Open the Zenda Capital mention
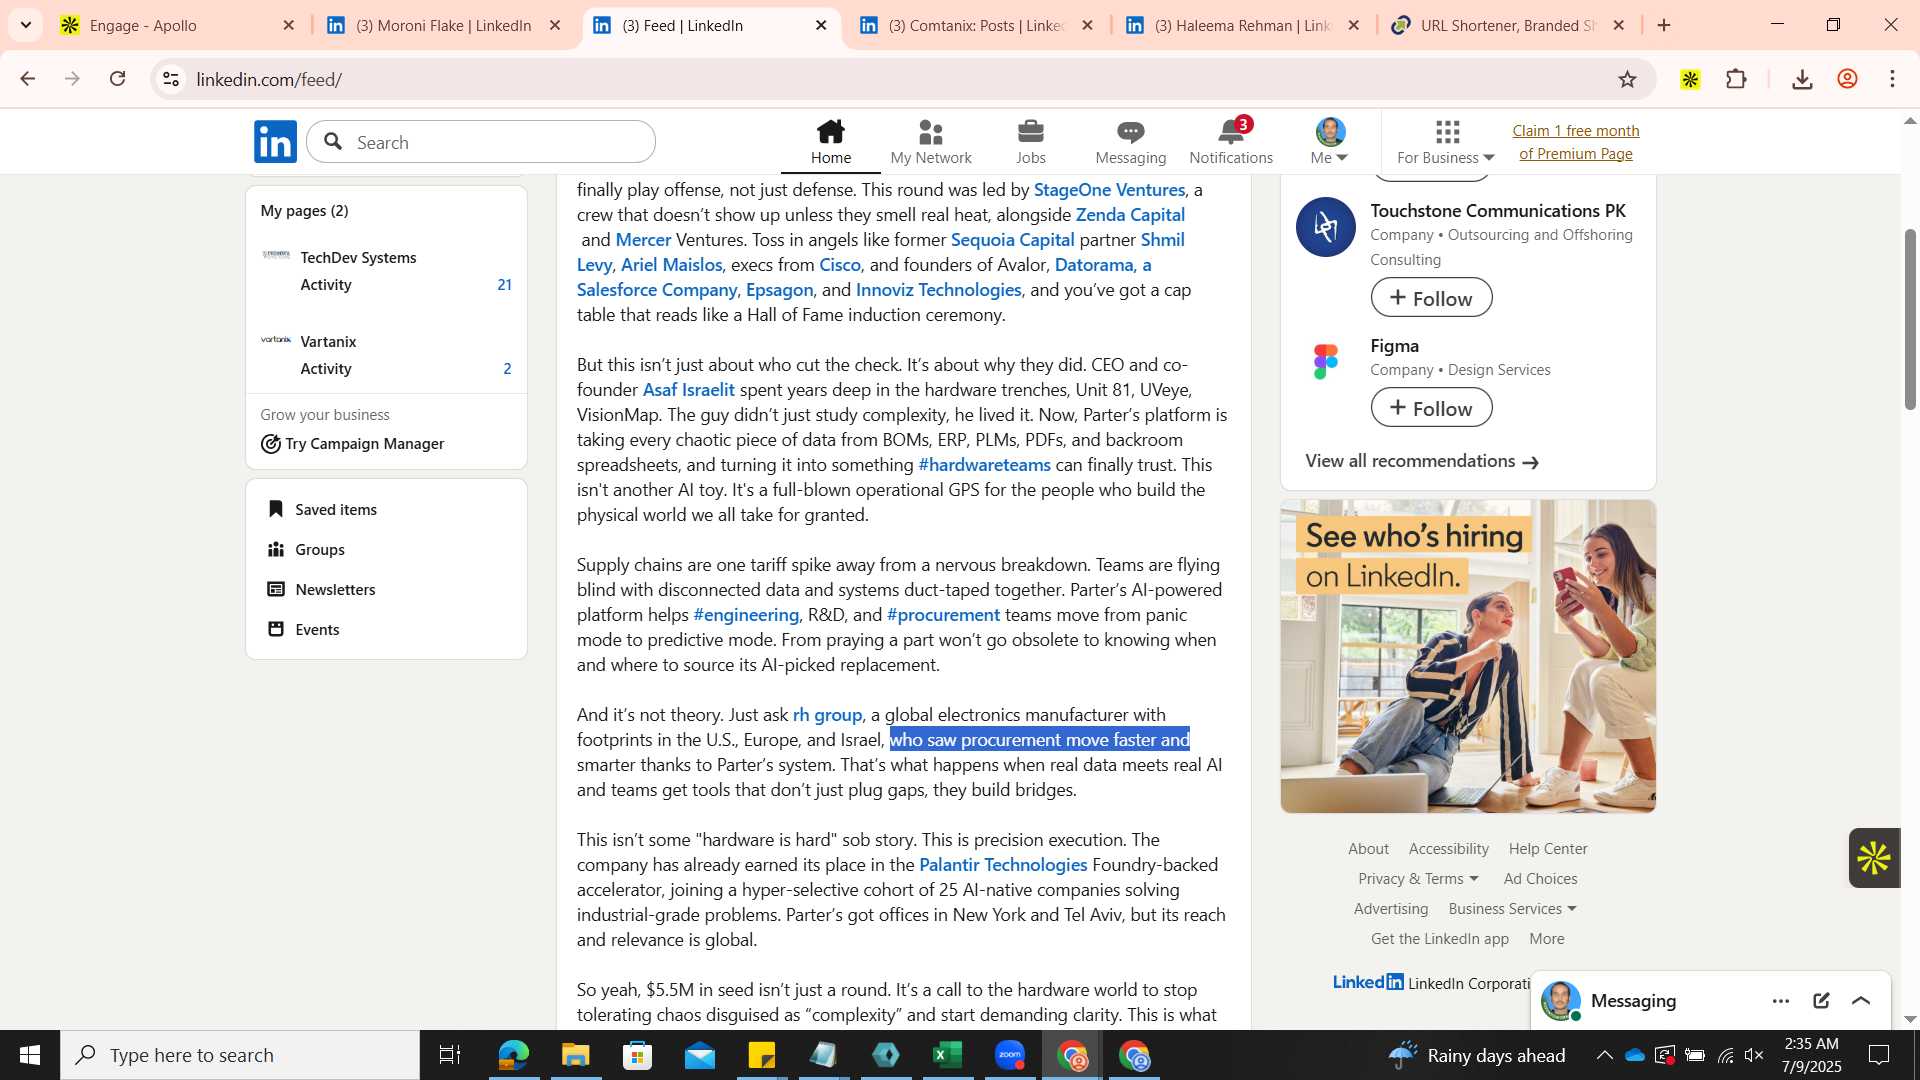1920x1080 pixels. coord(1129,214)
